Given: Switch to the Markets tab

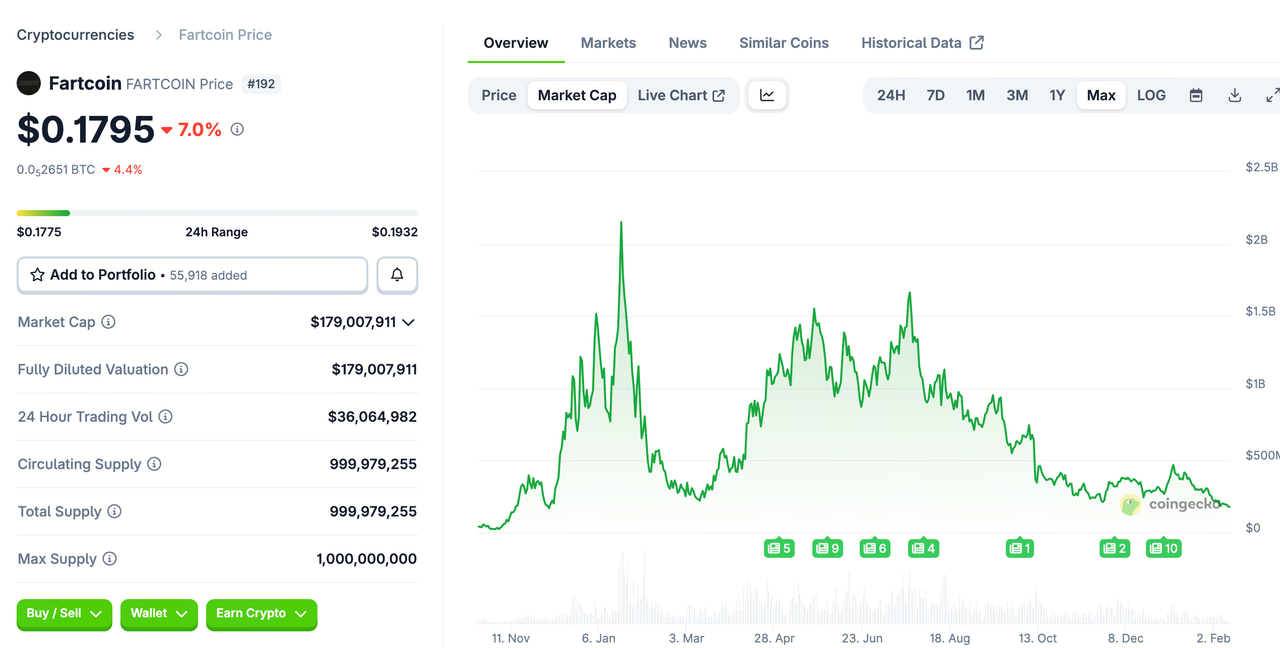Looking at the screenshot, I should pos(608,43).
